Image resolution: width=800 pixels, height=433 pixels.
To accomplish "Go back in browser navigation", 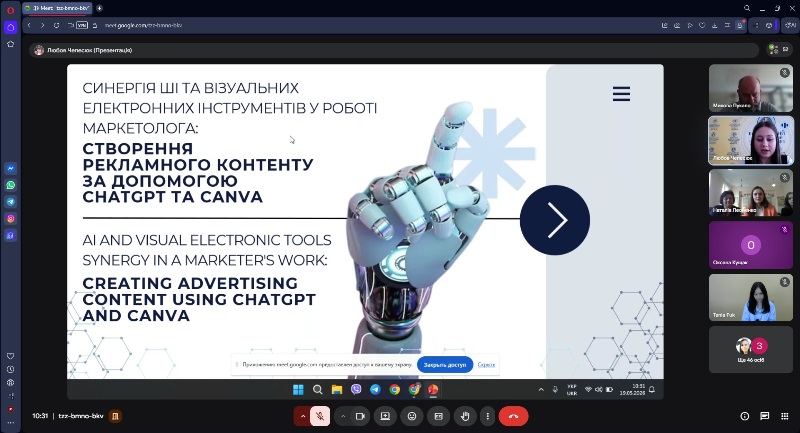I will (30, 25).
